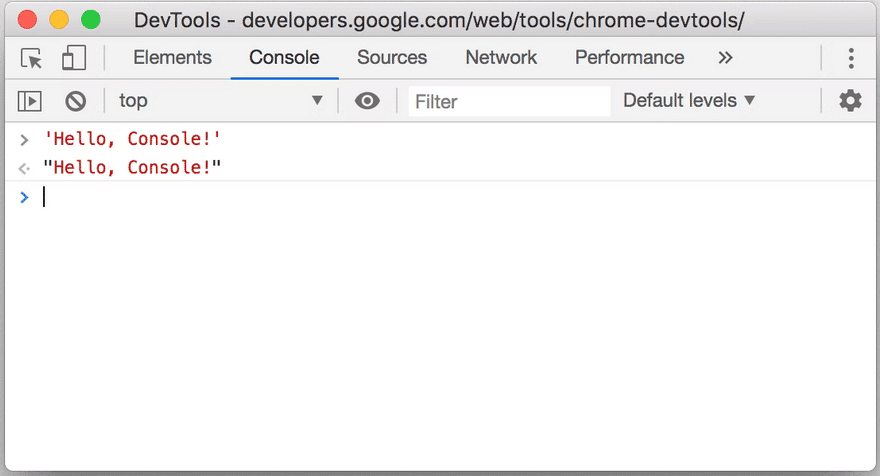Open the three-dot DevTools customize menu
Screen dimensions: 880x476
pyautogui.click(x=851, y=58)
